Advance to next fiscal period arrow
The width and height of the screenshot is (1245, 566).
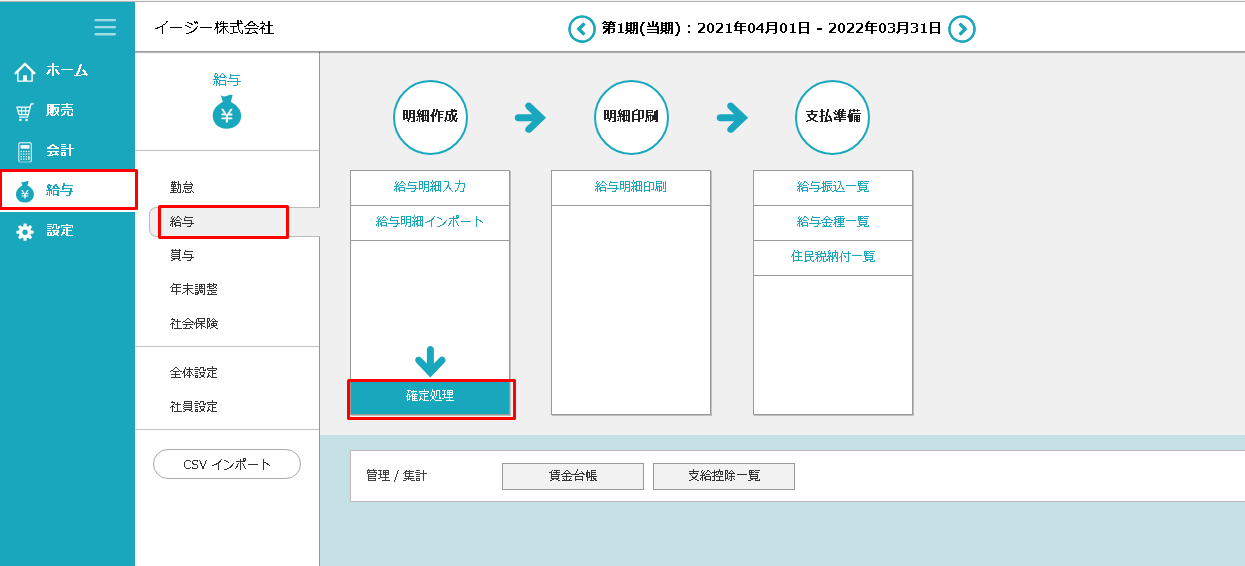961,29
